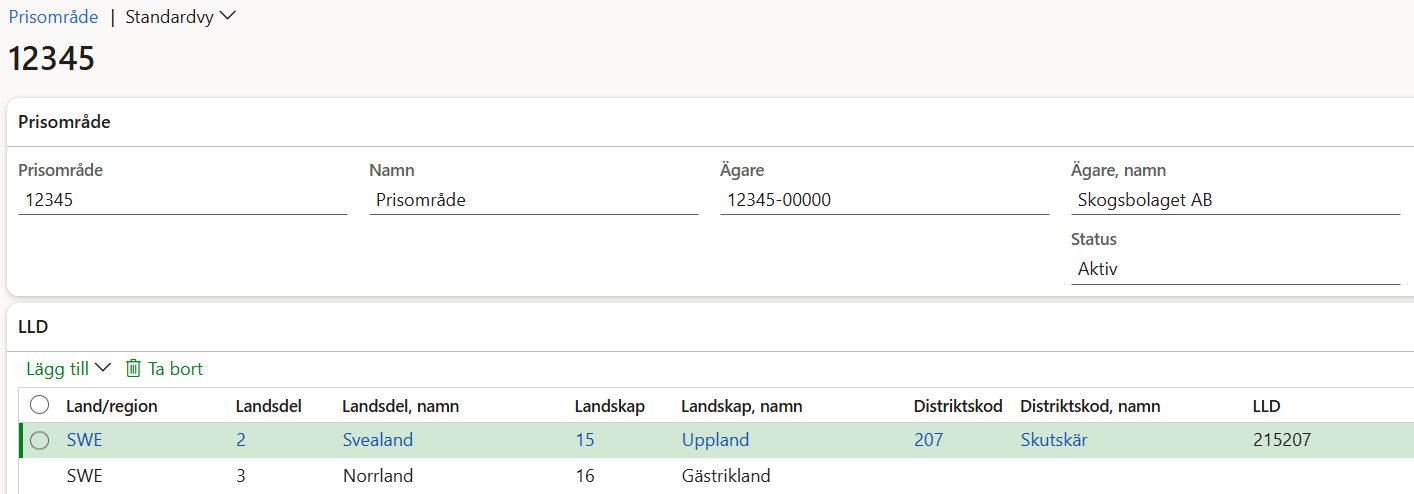The width and height of the screenshot is (1414, 494).
Task: Open the Prisområde breadcrumb link
Action: tap(54, 17)
